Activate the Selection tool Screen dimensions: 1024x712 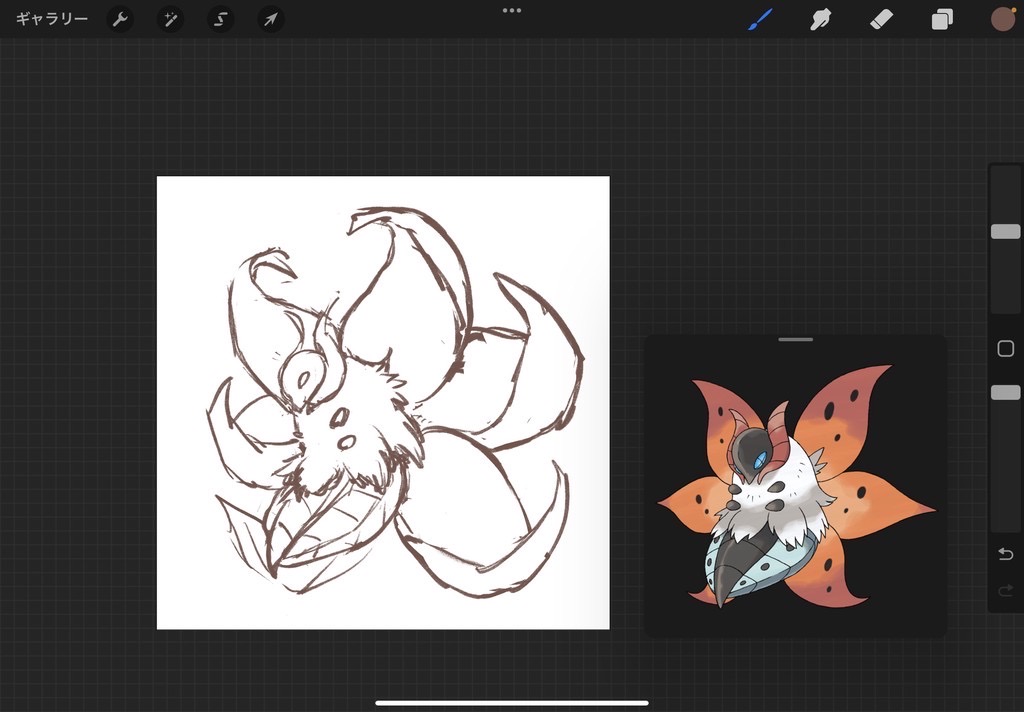(x=220, y=19)
